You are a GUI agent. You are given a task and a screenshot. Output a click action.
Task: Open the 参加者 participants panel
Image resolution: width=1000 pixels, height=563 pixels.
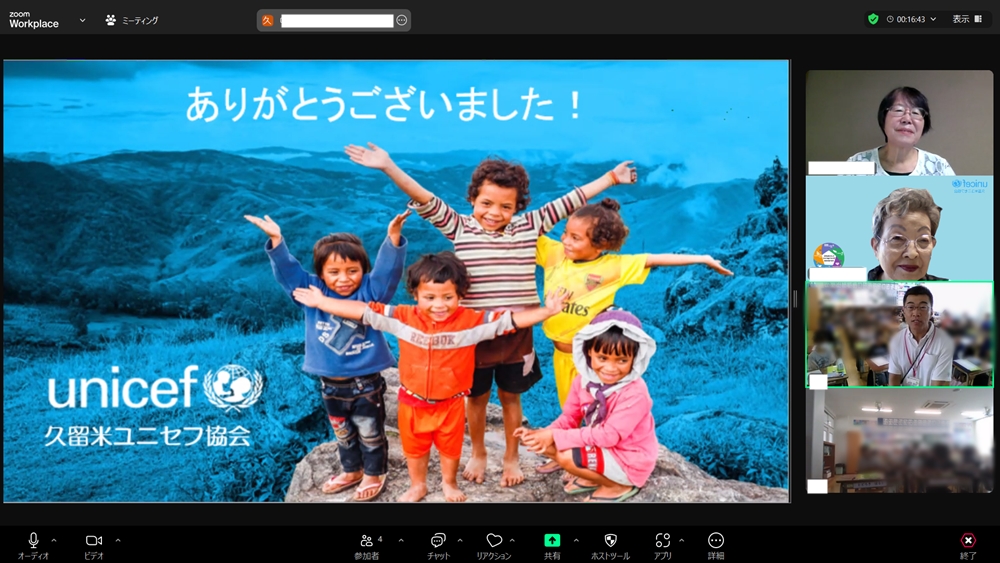(367, 541)
